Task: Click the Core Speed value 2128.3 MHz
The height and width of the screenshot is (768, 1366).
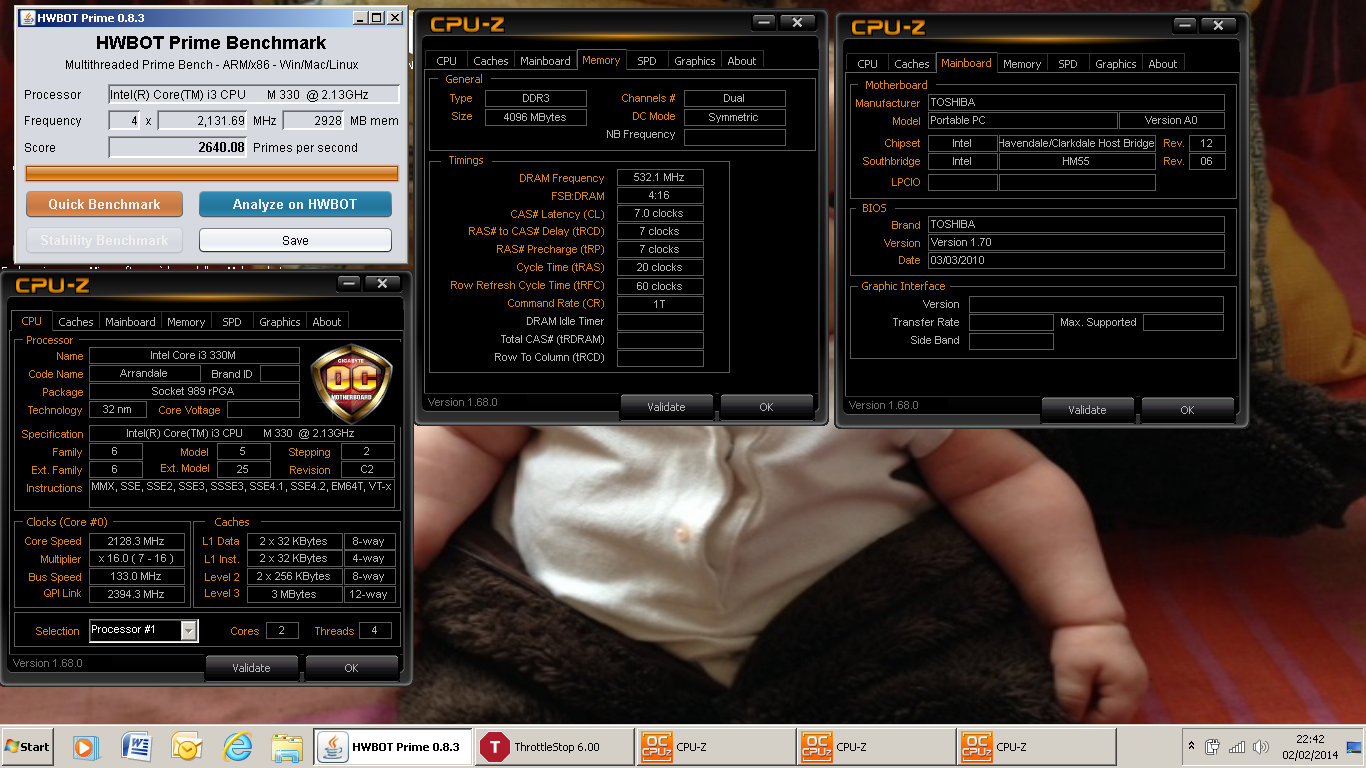Action: pos(137,541)
